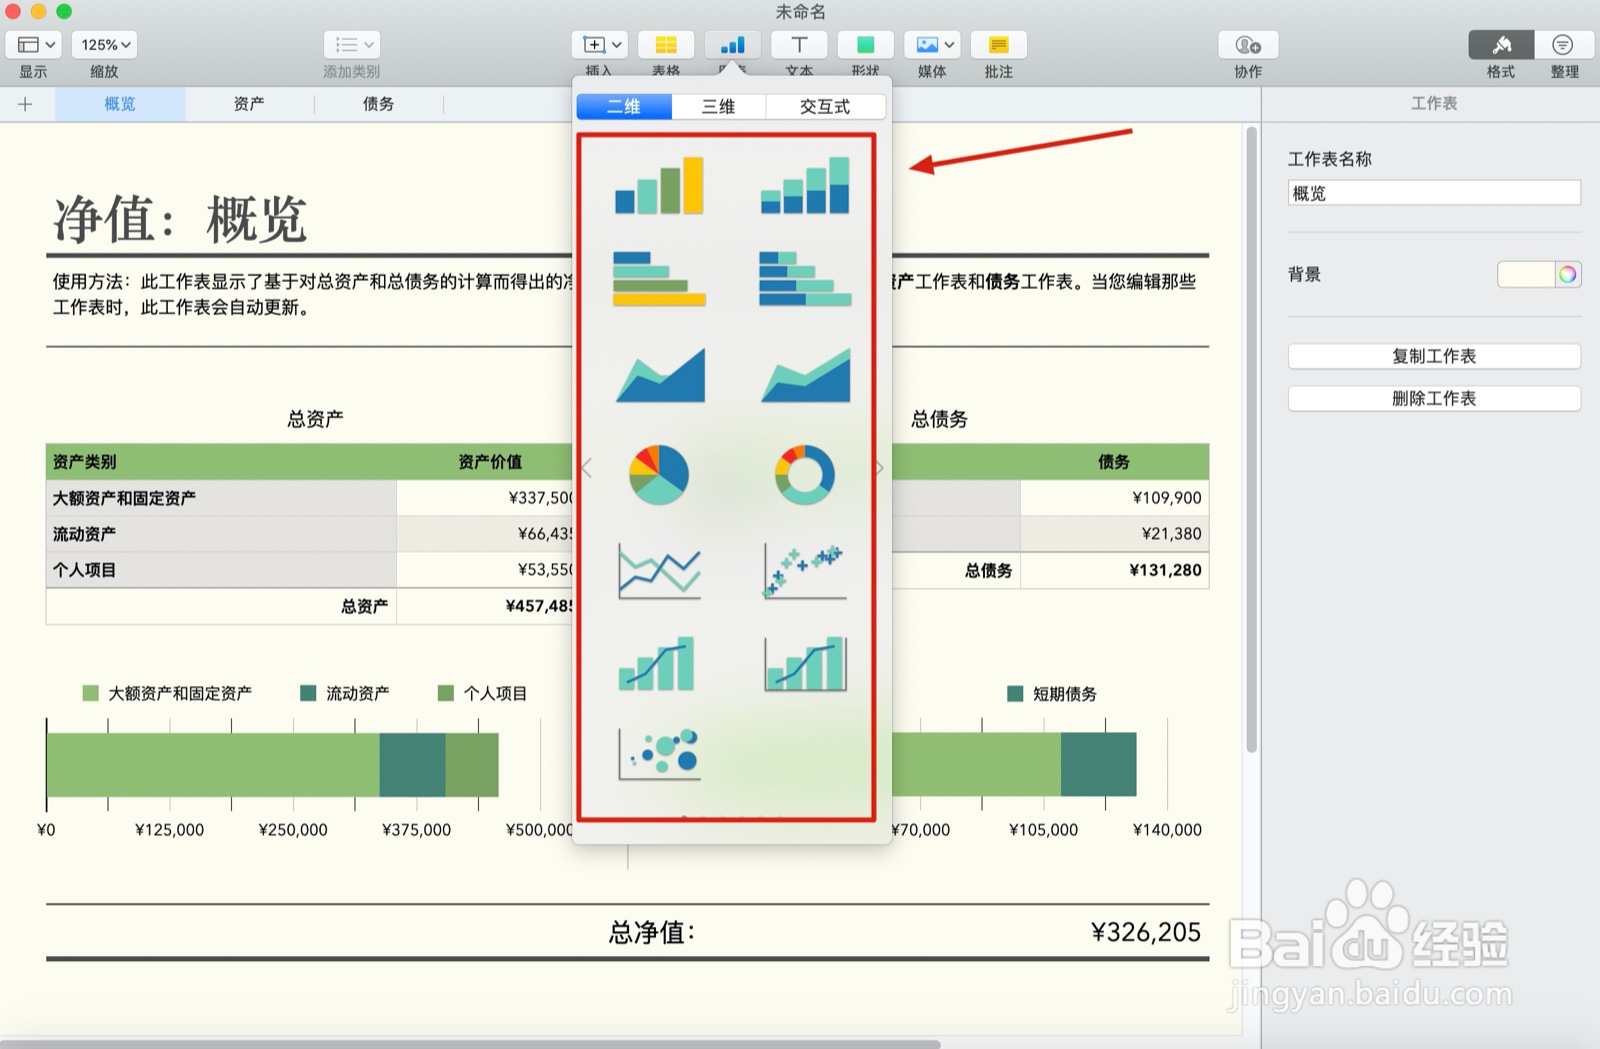This screenshot has width=1600, height=1049.
Task: Open the 债务 sheet tab
Action: [378, 103]
